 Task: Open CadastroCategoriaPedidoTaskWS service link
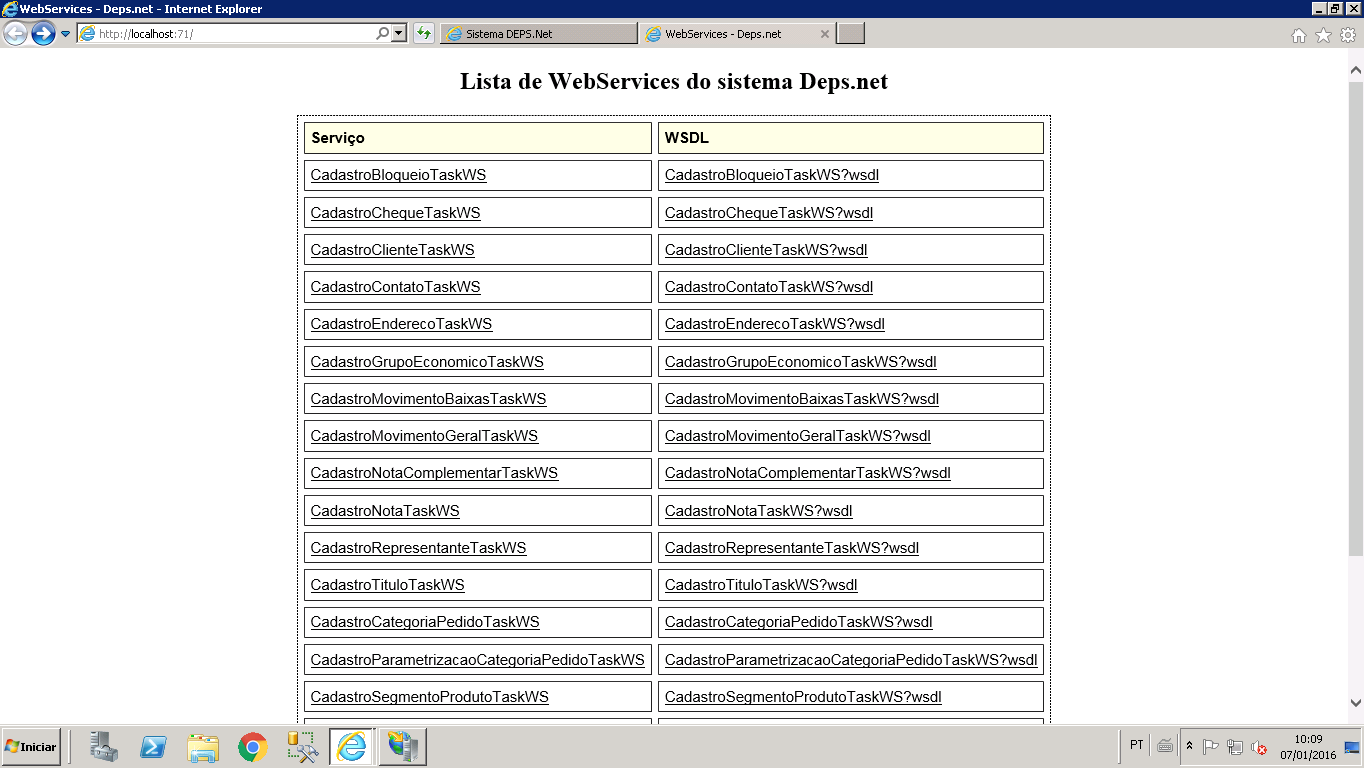(425, 622)
